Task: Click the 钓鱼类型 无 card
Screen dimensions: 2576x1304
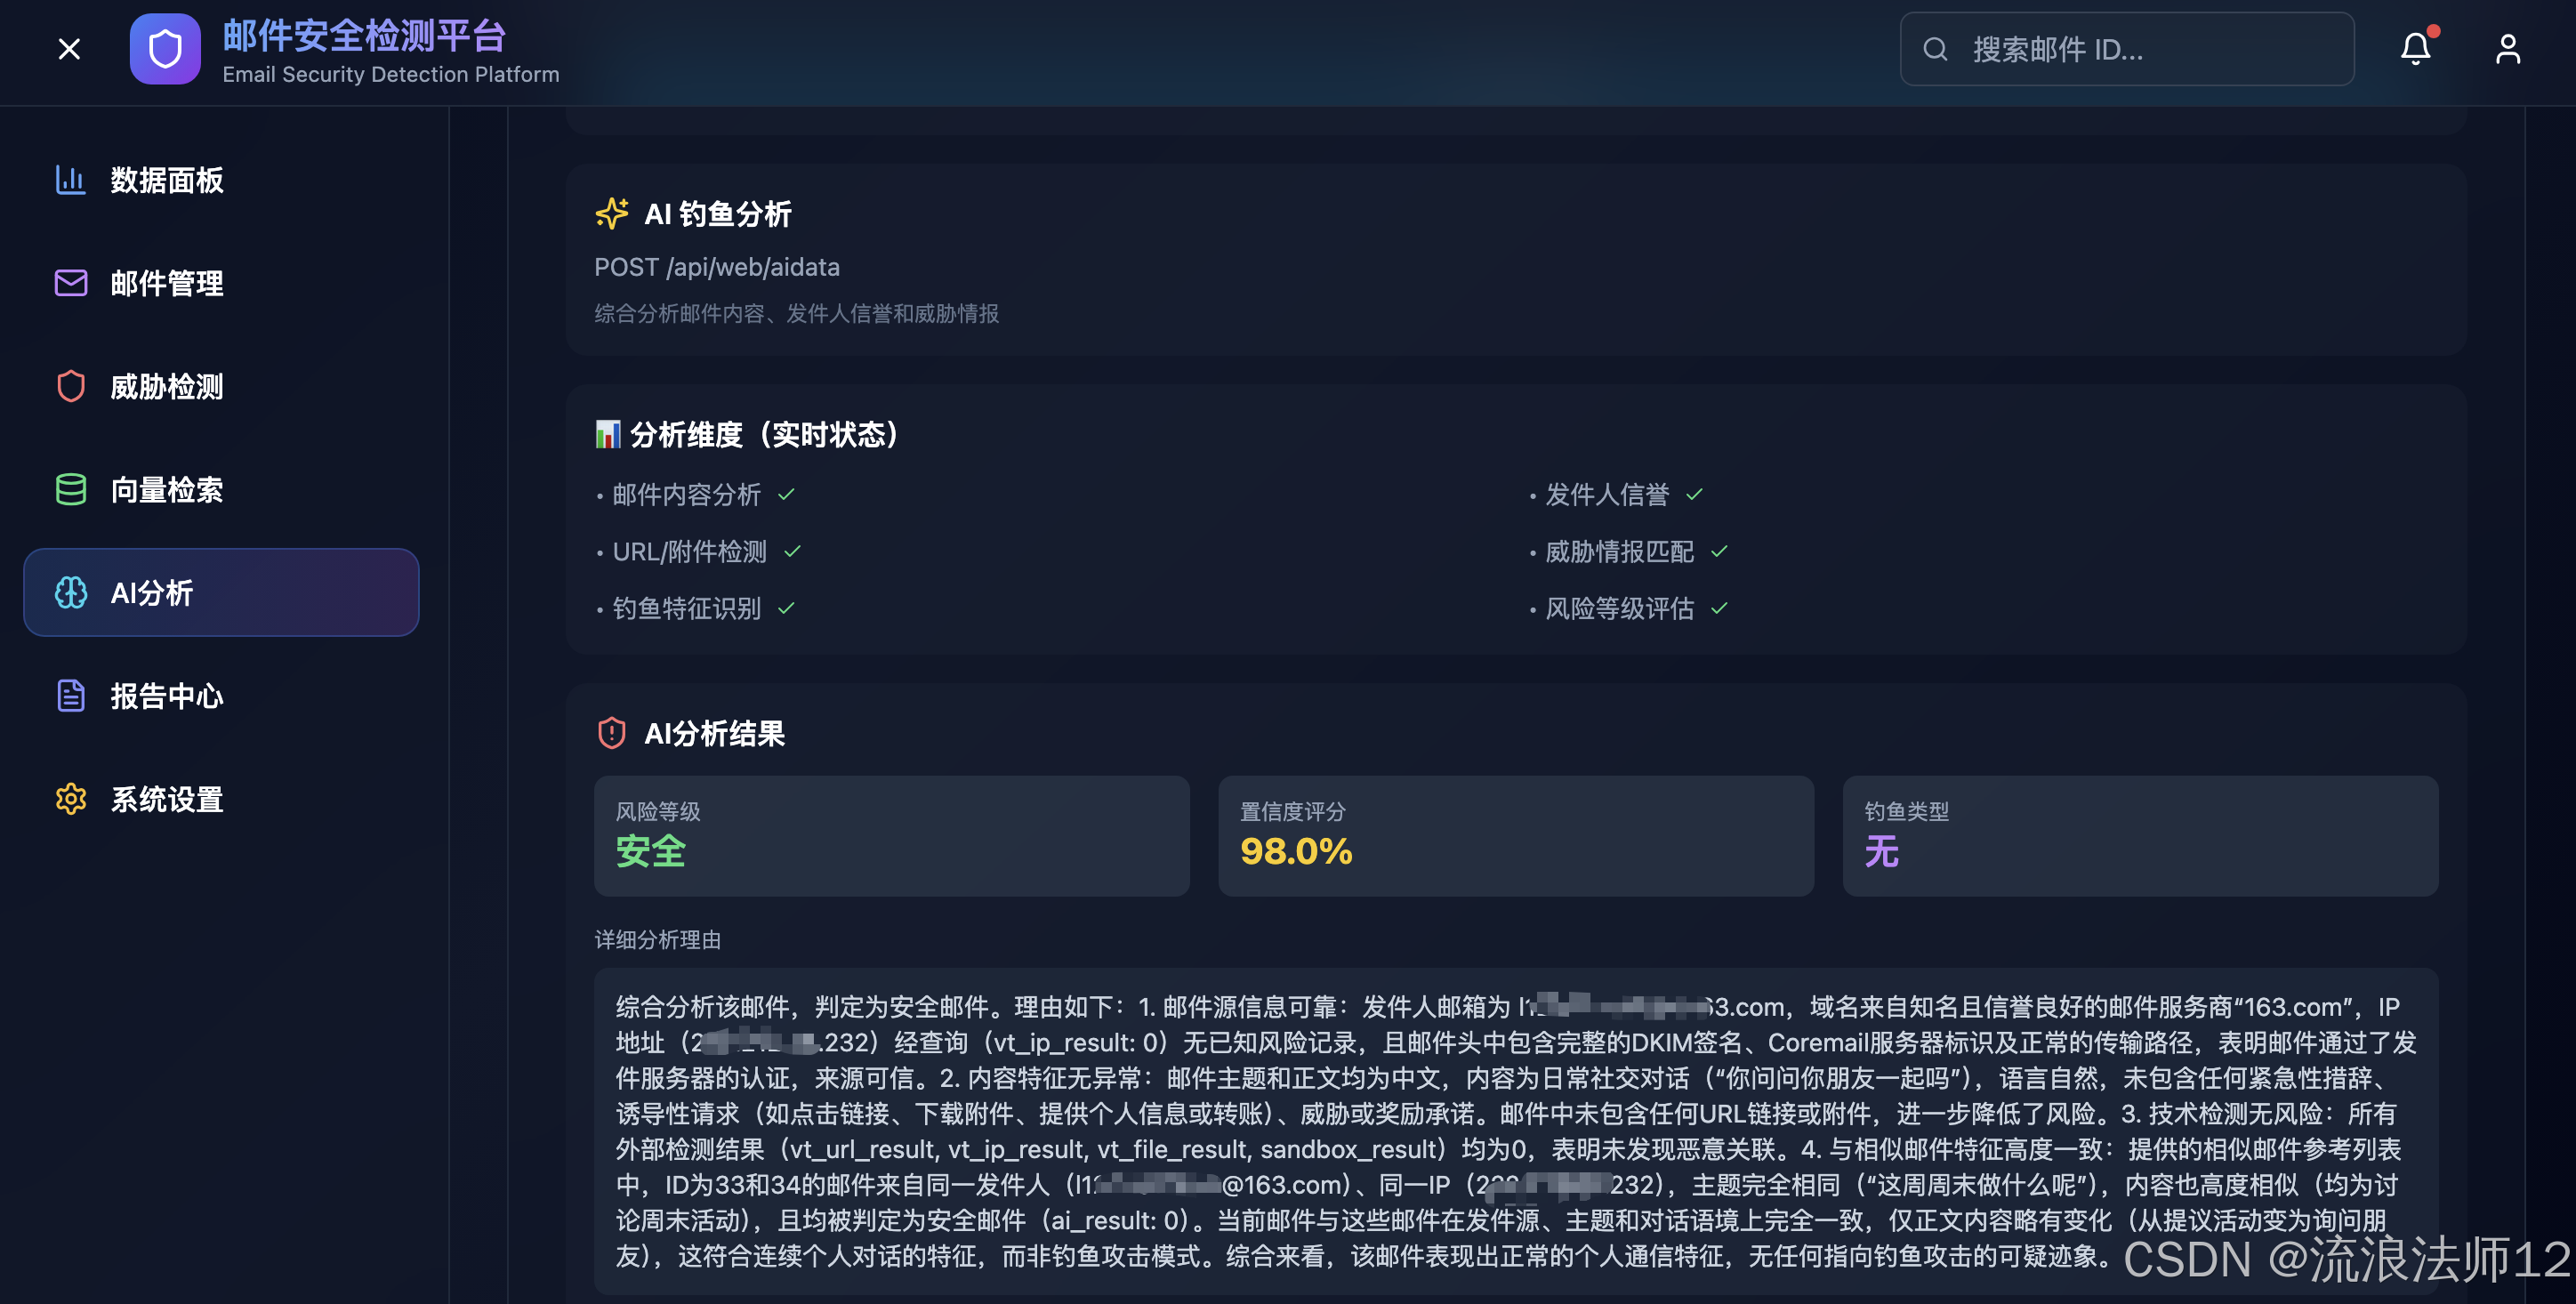Action: (2139, 836)
